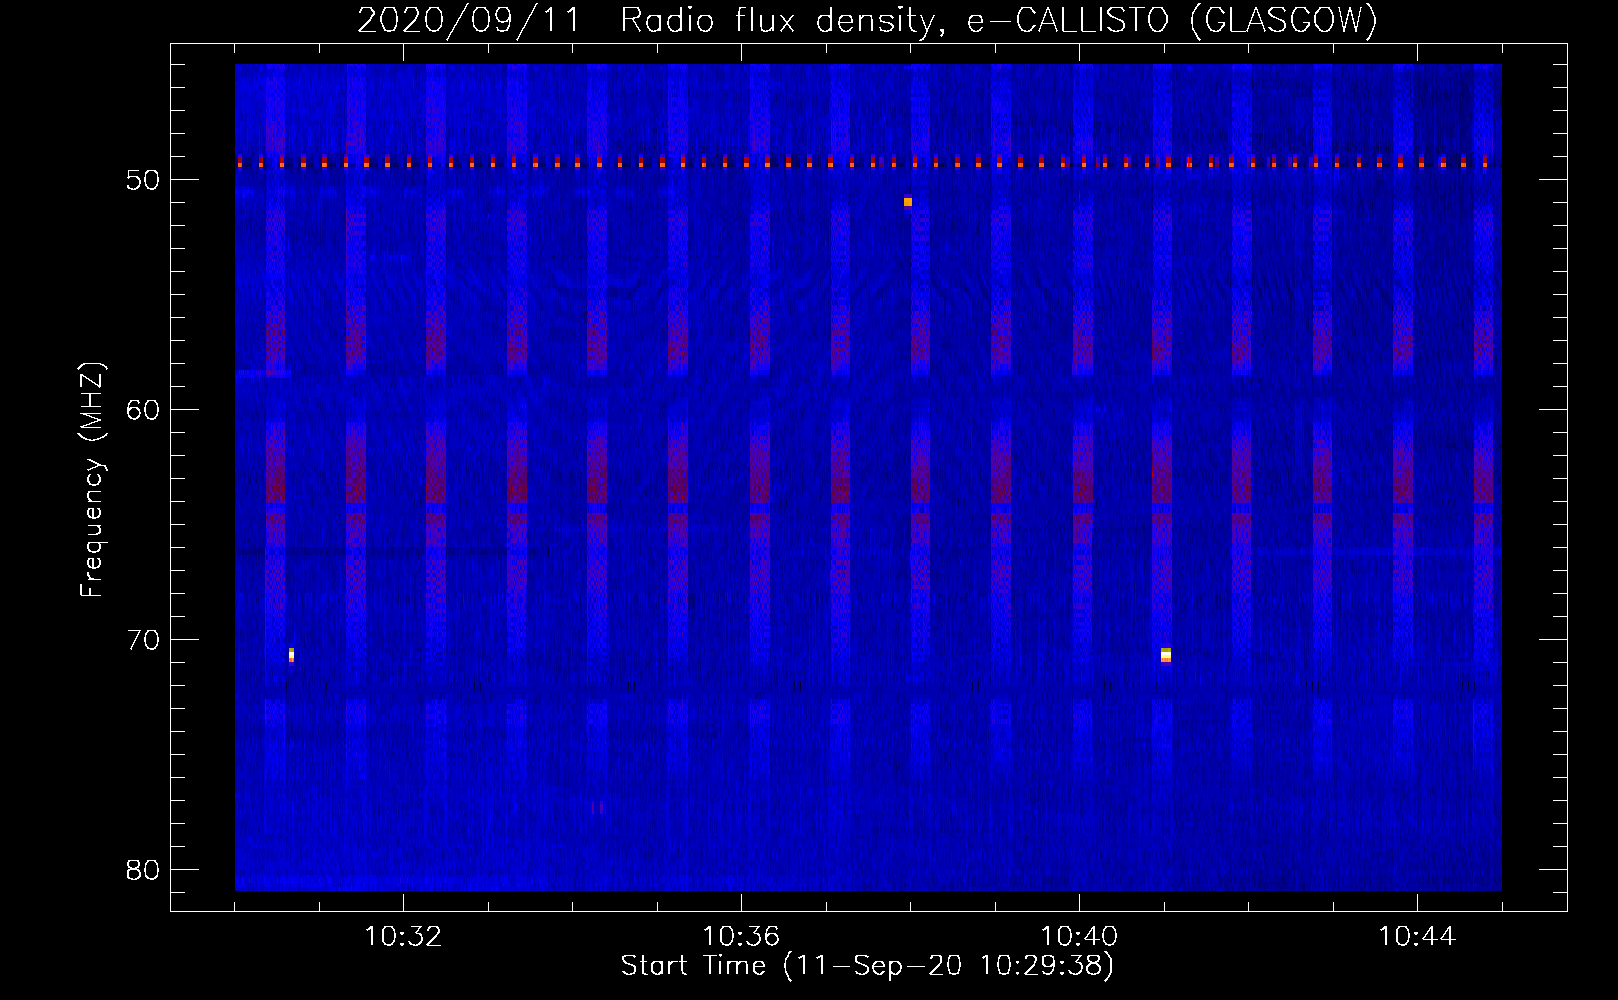Click the 50 frequency tick label
This screenshot has height=1000, width=1618.
[x=144, y=180]
